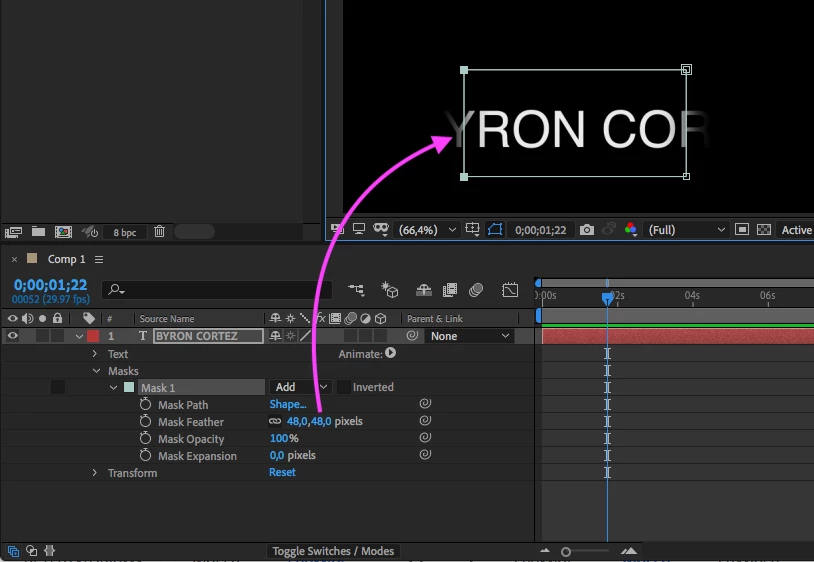Open the Active camera view menu

click(x=796, y=230)
